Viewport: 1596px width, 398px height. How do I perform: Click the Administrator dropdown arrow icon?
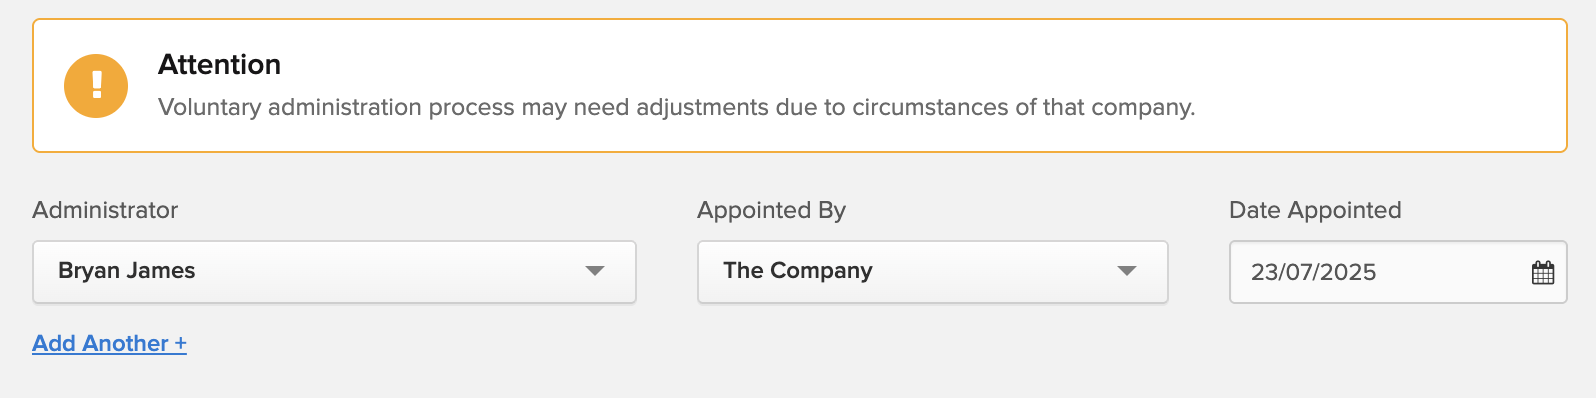coord(595,271)
